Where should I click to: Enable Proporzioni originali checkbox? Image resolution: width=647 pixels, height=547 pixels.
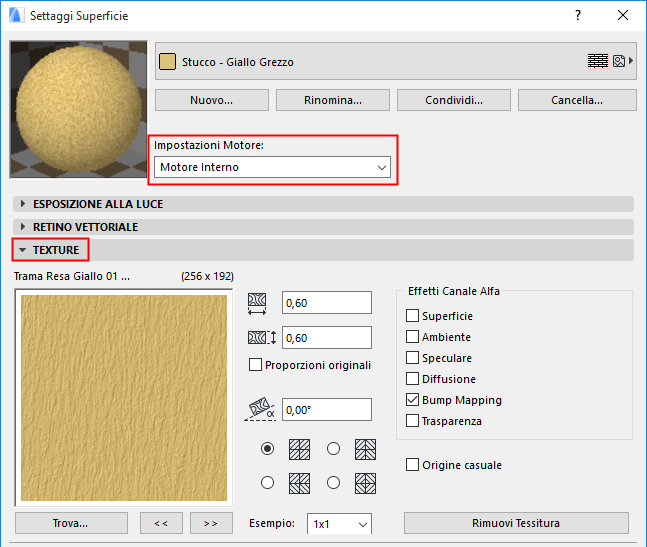[255, 365]
